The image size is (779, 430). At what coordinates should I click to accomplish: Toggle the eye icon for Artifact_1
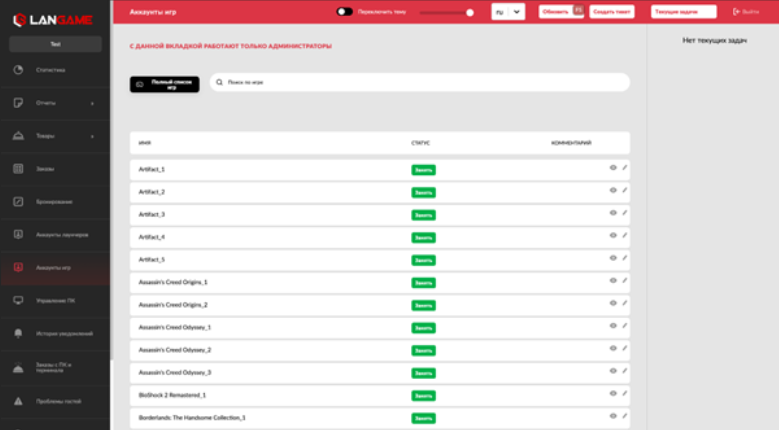click(x=613, y=168)
